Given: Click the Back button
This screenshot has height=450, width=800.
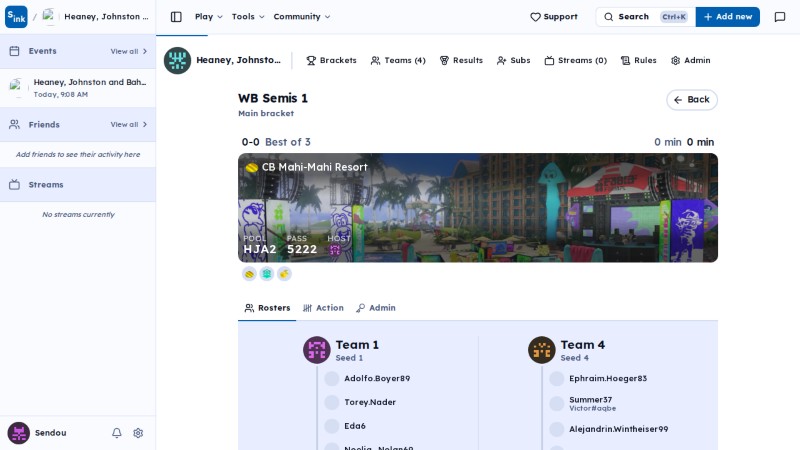Looking at the screenshot, I should coord(692,100).
